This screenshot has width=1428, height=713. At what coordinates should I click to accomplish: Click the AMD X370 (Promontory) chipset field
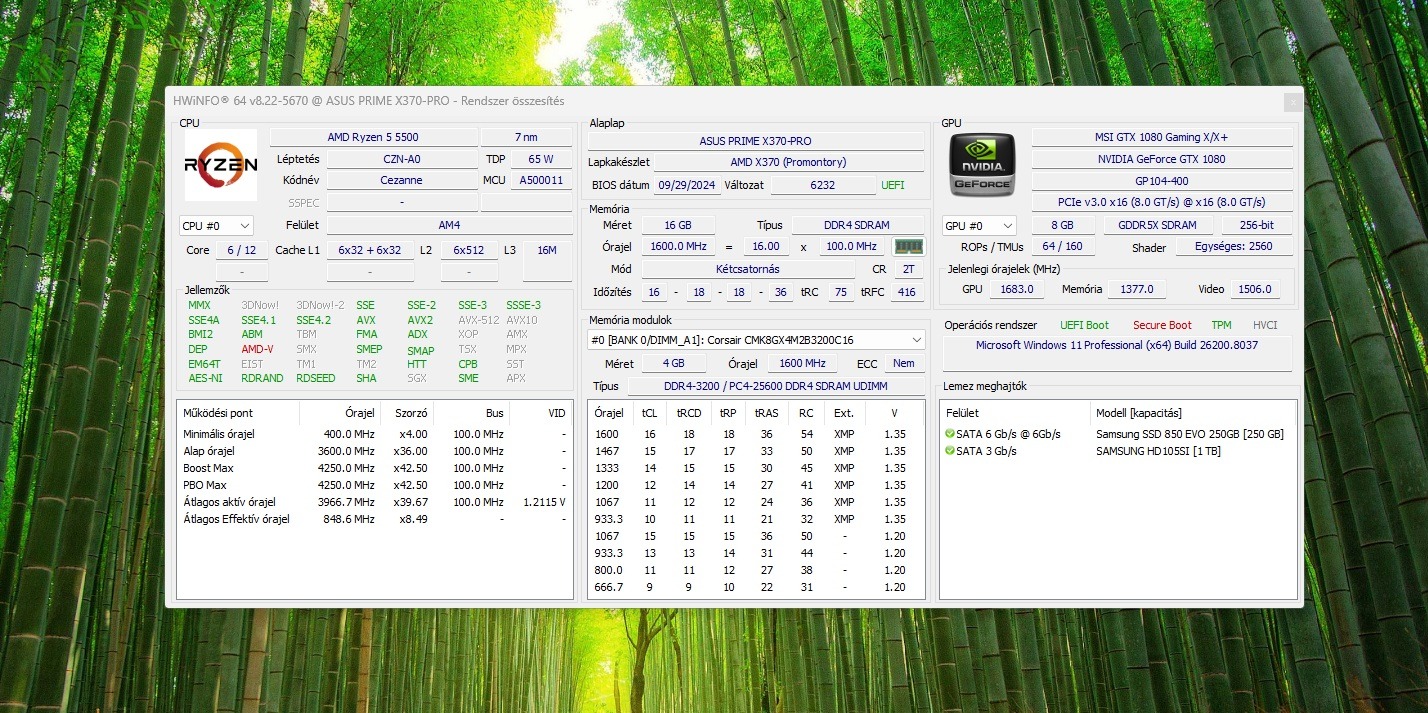788,162
